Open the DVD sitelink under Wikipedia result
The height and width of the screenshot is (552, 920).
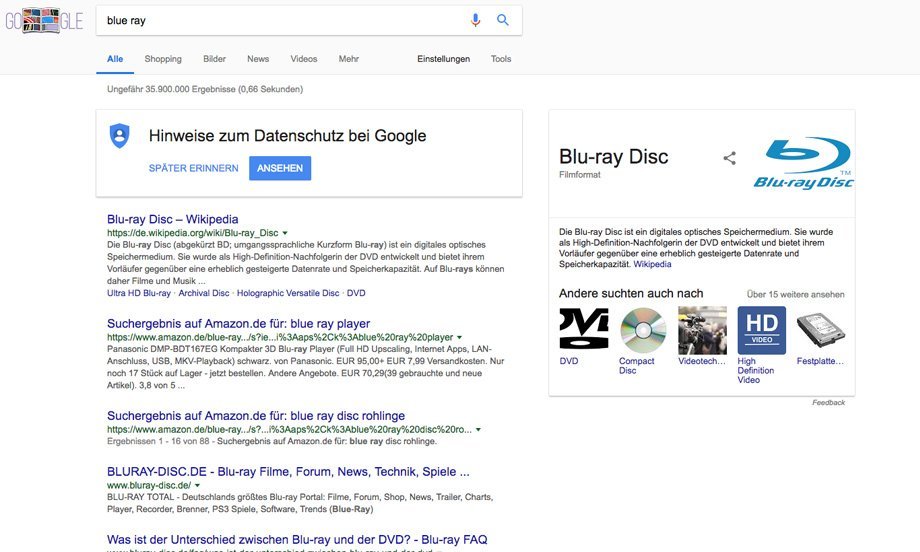pyautogui.click(x=356, y=293)
